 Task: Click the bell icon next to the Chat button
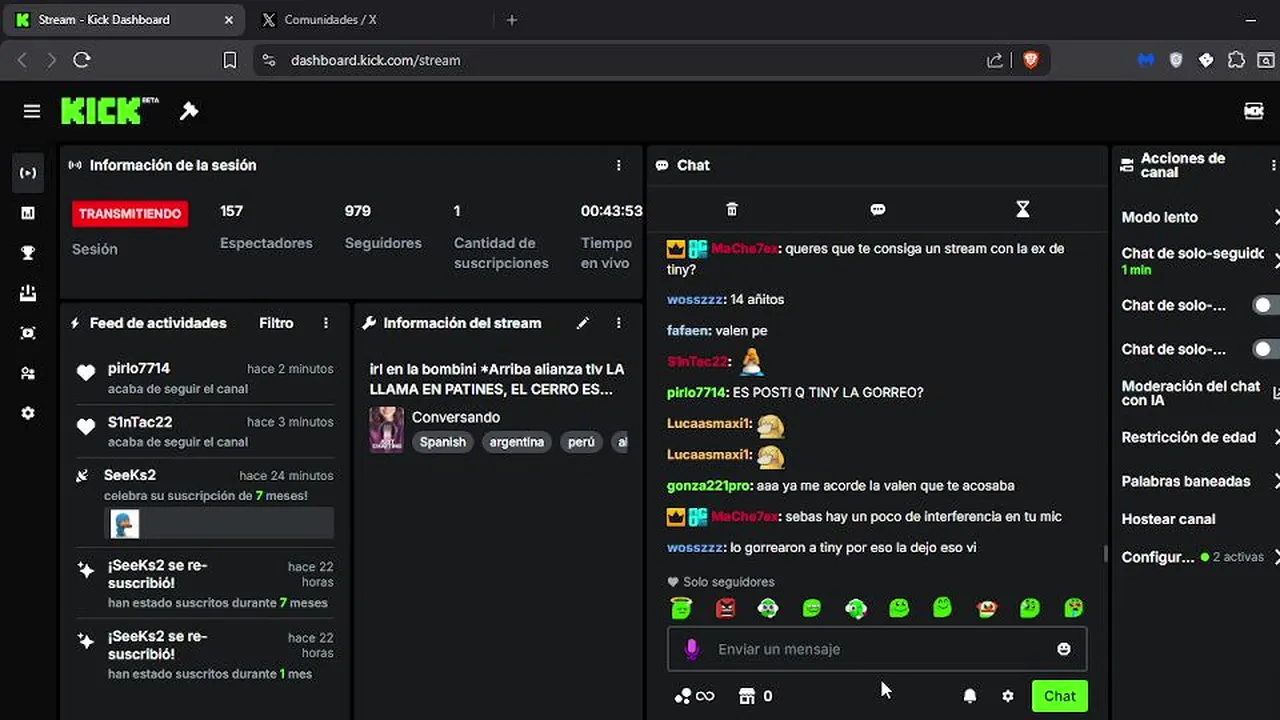[969, 696]
